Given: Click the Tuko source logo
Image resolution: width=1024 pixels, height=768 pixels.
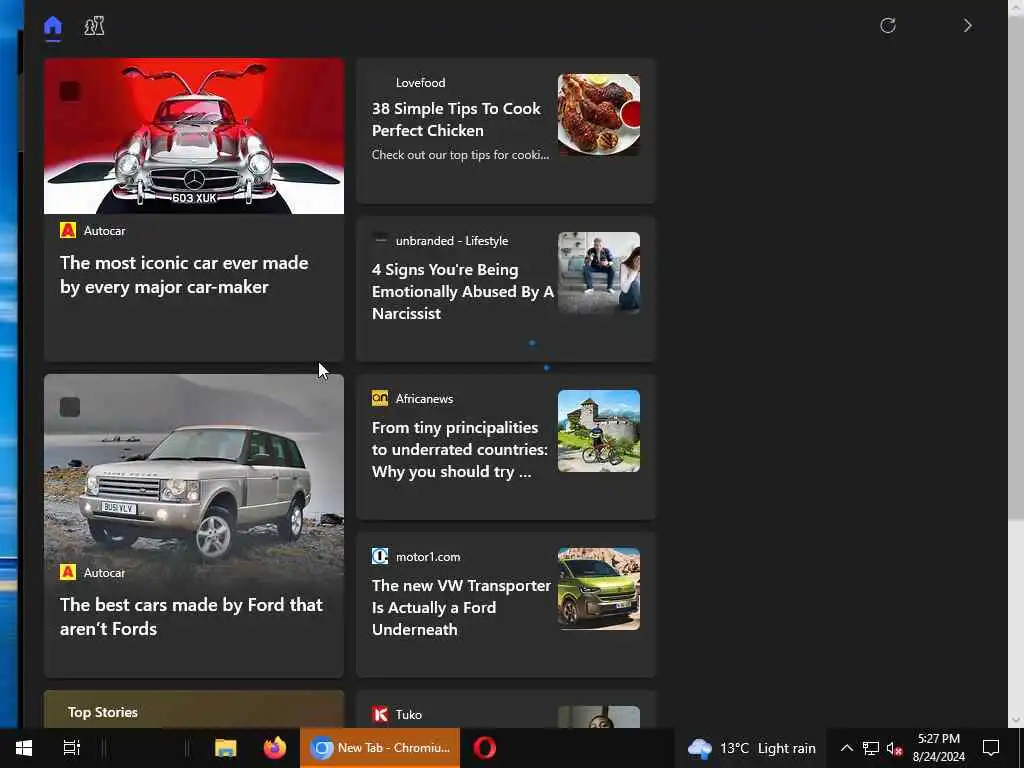Looking at the screenshot, I should [380, 714].
